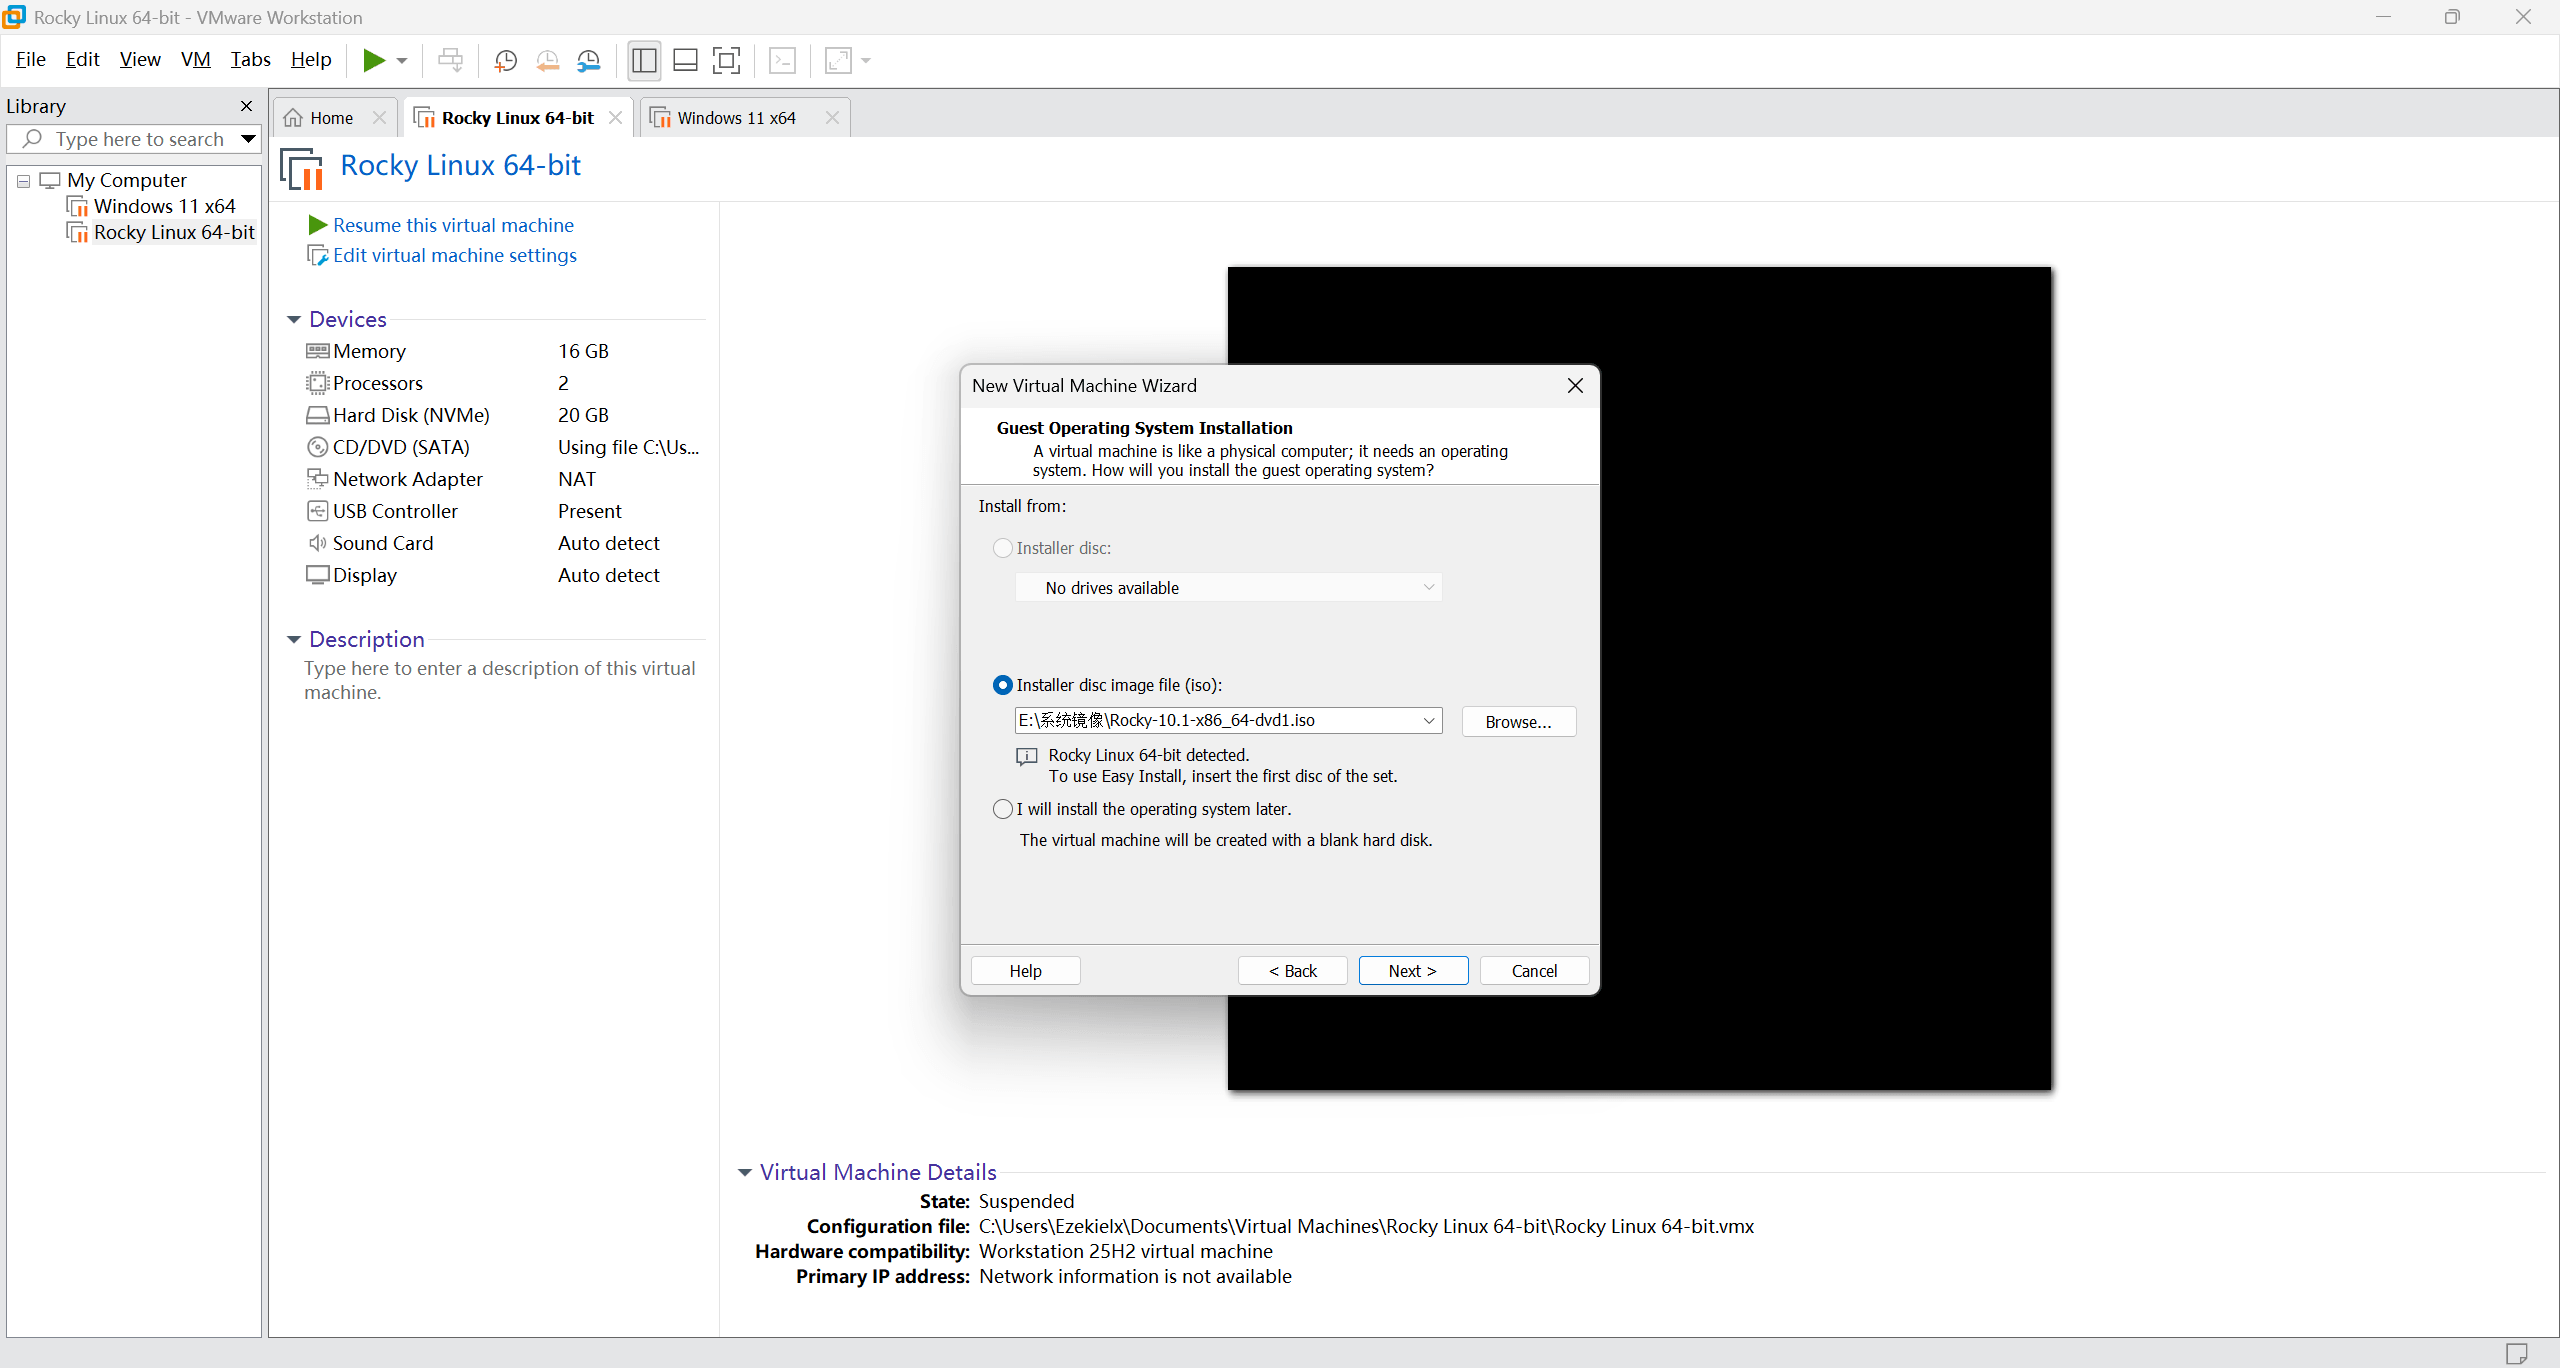Select Windows 11 x64 in library tree
The width and height of the screenshot is (2560, 1368).
click(x=164, y=206)
